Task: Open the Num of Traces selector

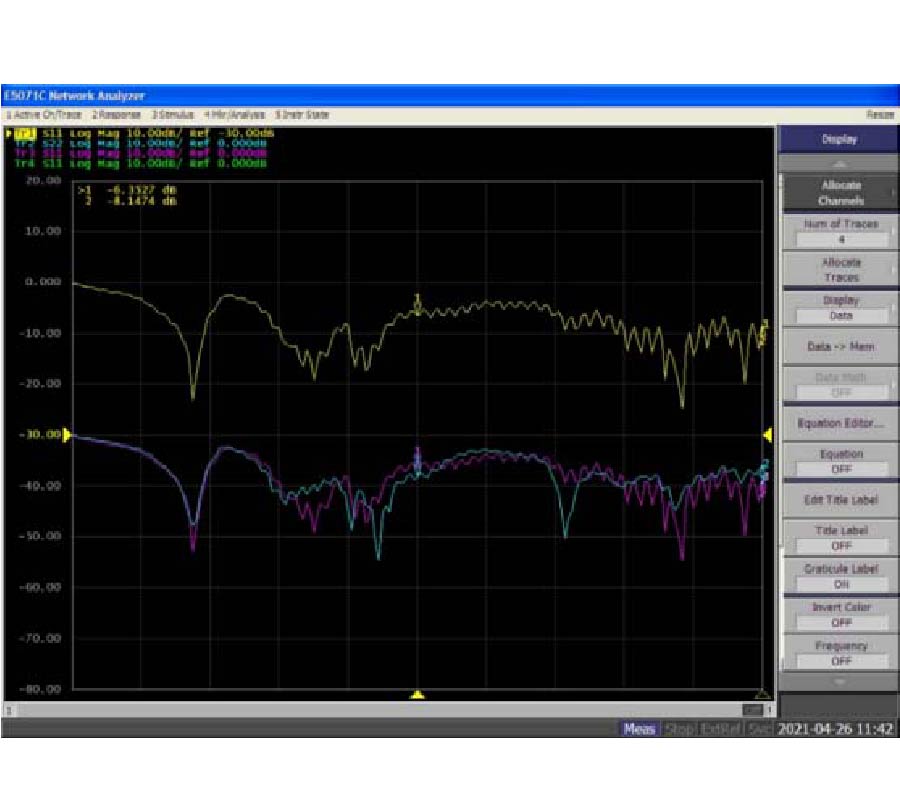Action: (840, 232)
